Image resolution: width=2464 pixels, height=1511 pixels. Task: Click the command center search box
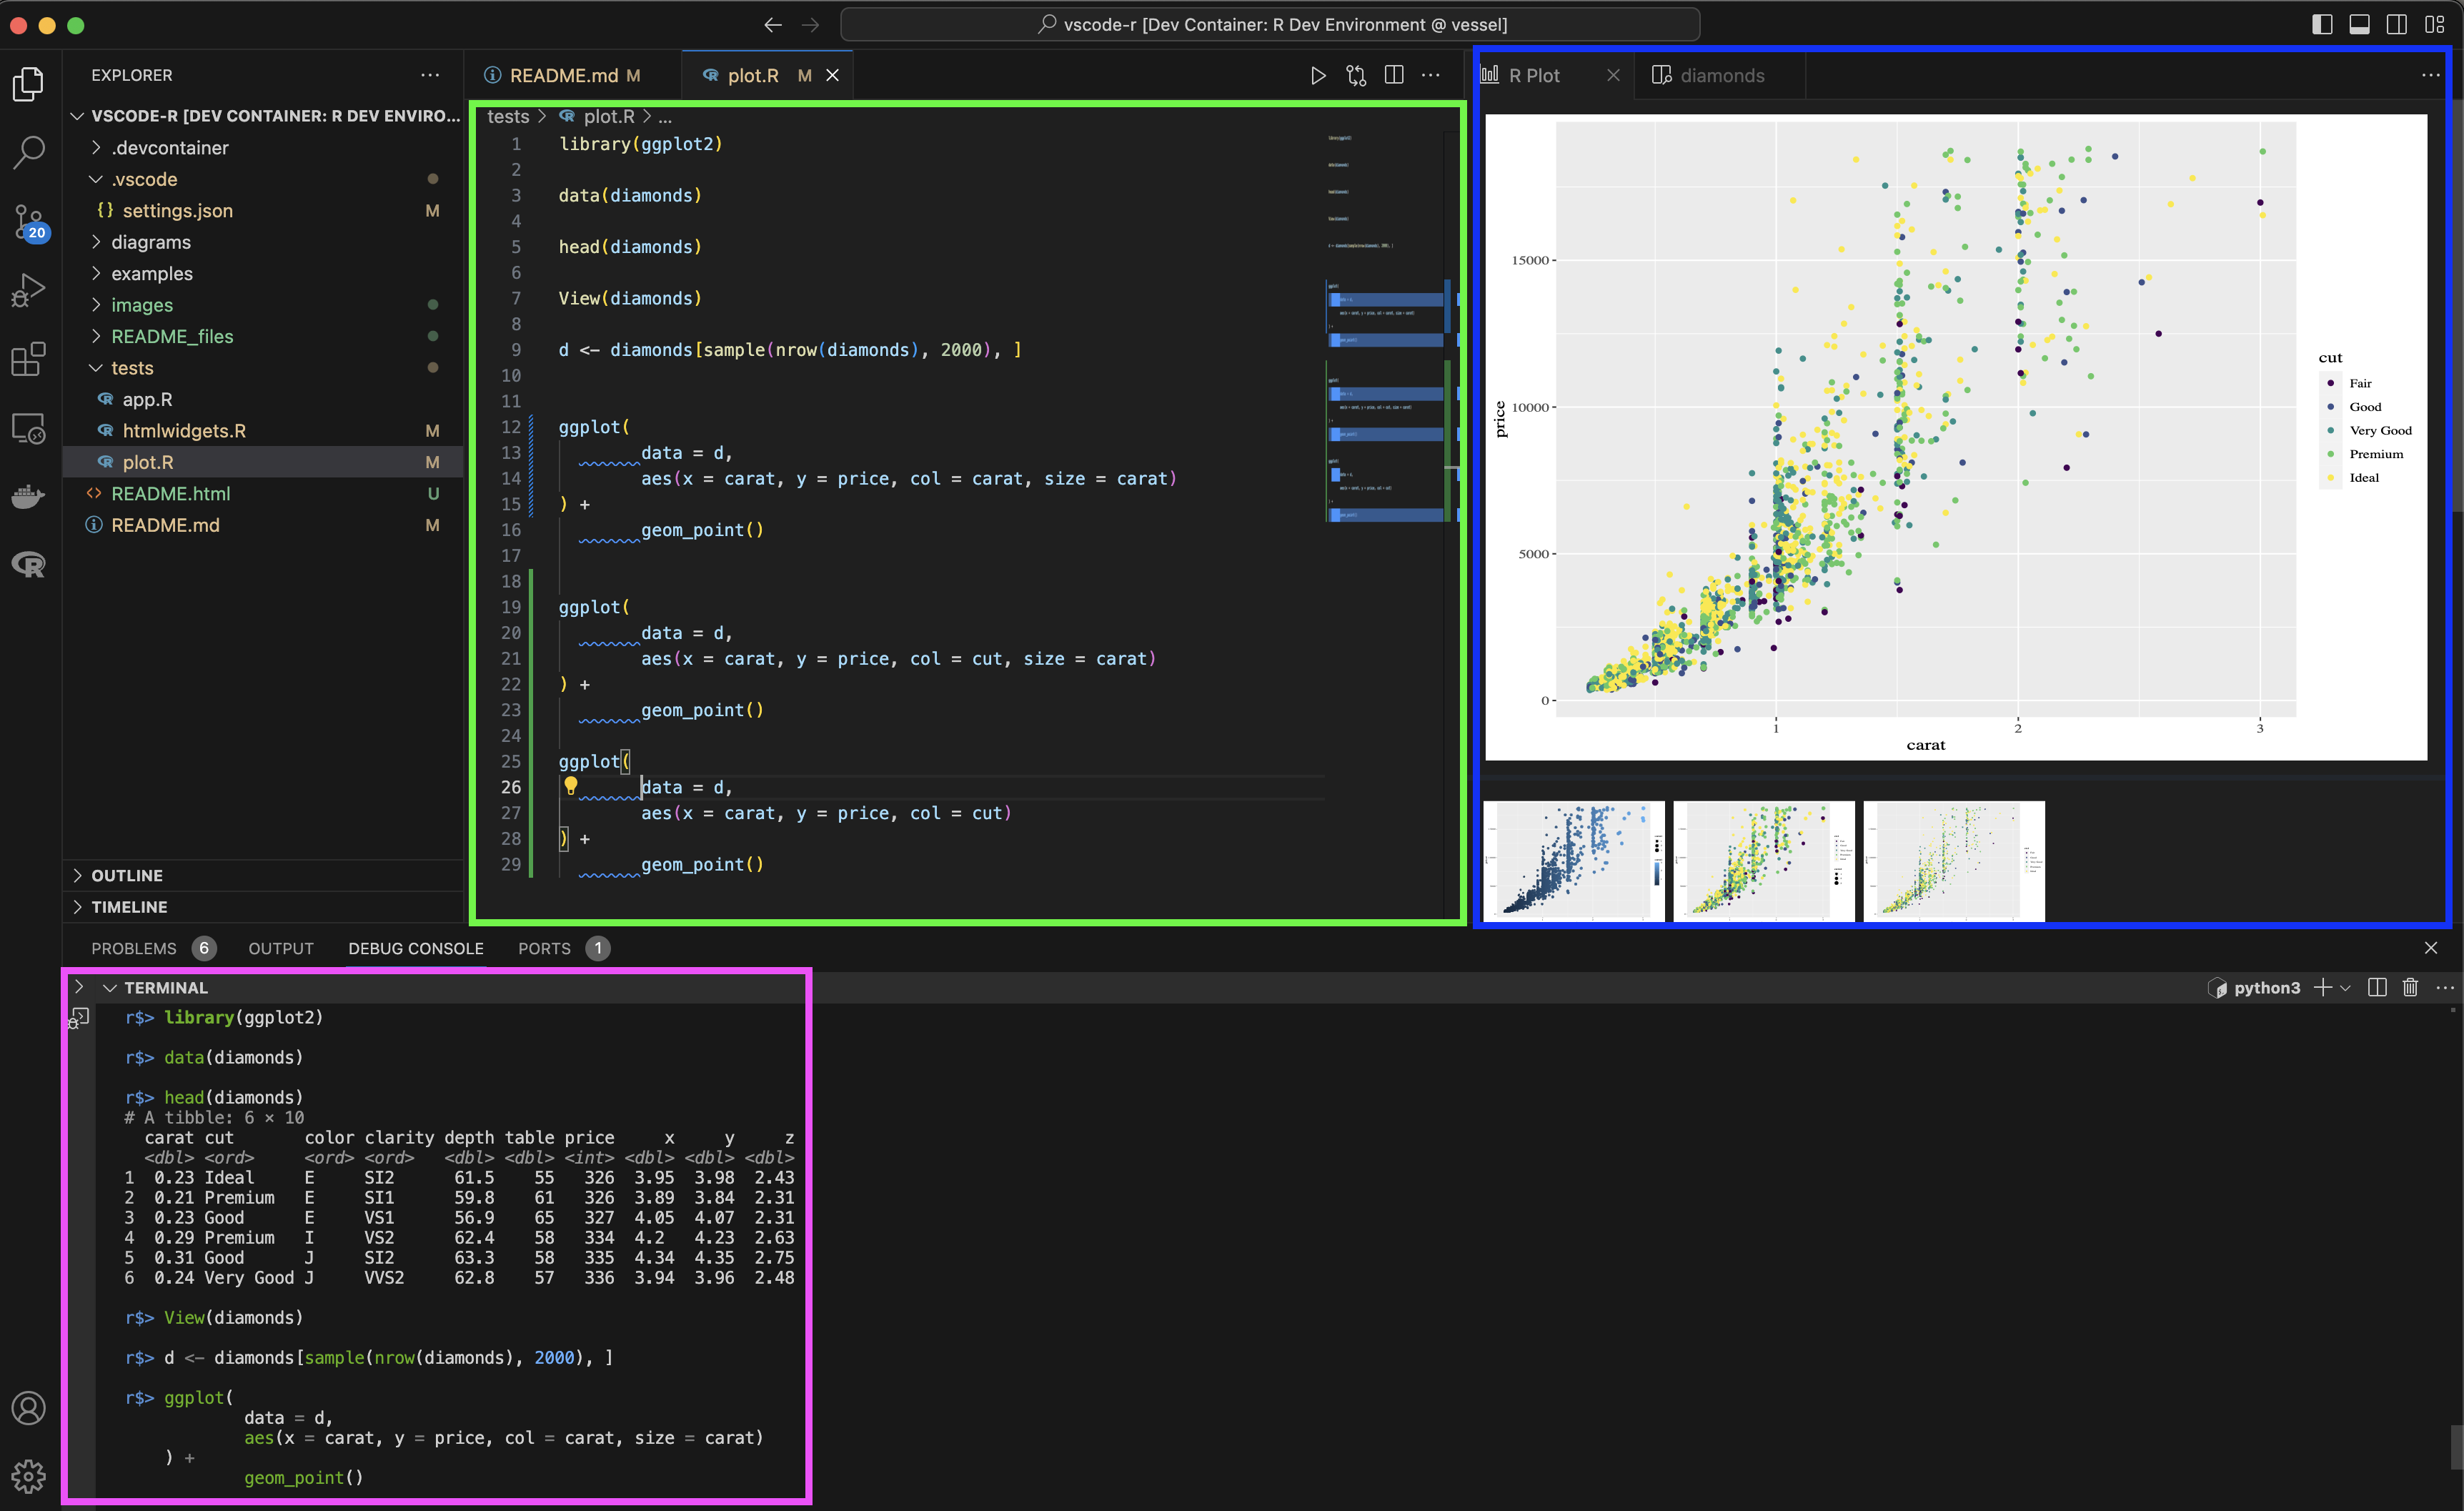tap(1270, 25)
